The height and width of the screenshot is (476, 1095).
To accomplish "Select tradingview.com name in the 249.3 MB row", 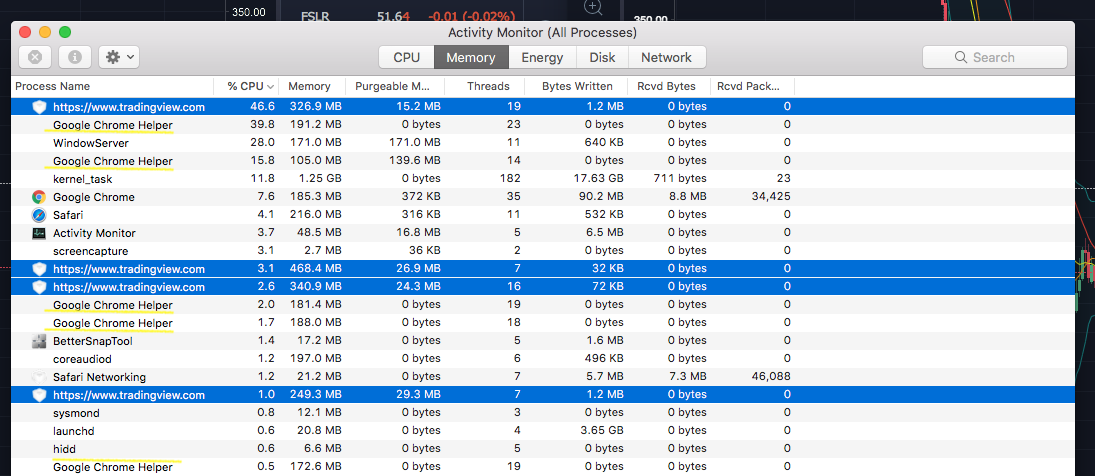I will pos(128,395).
